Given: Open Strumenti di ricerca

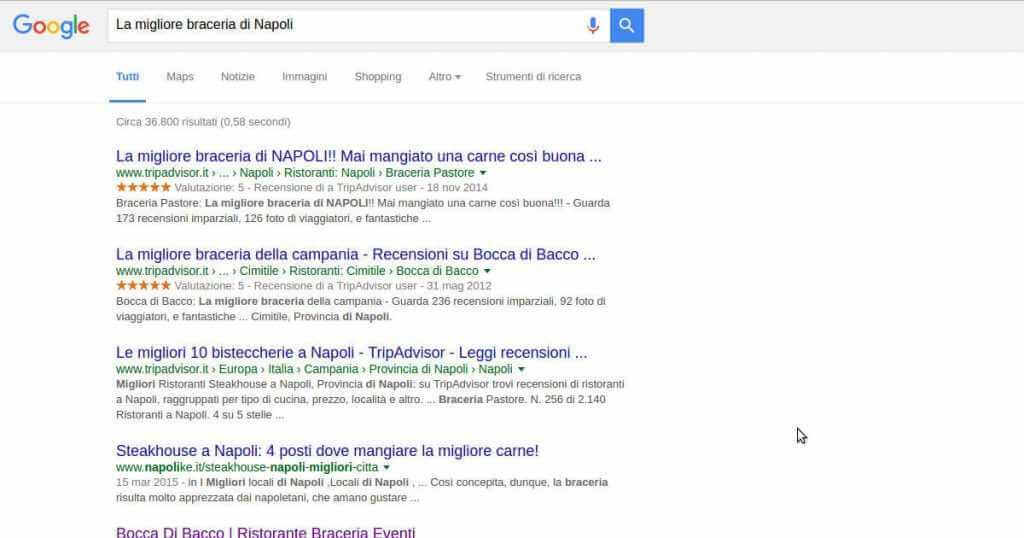Looking at the screenshot, I should pyautogui.click(x=534, y=76).
